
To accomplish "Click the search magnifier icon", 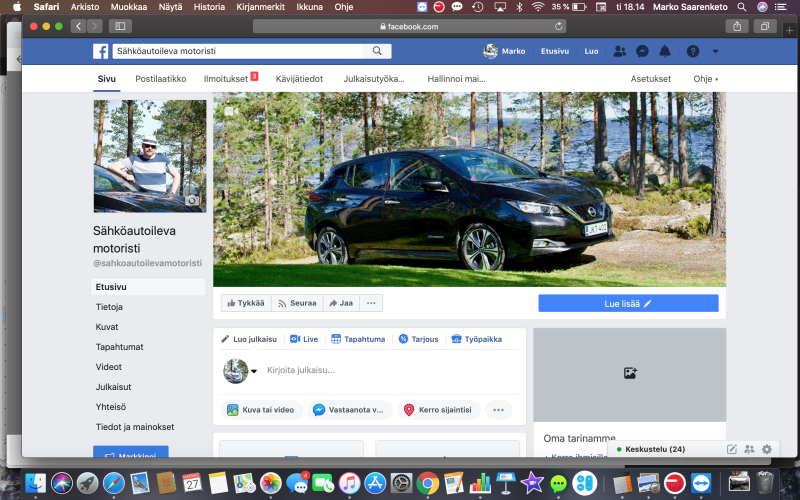I will 377,51.
